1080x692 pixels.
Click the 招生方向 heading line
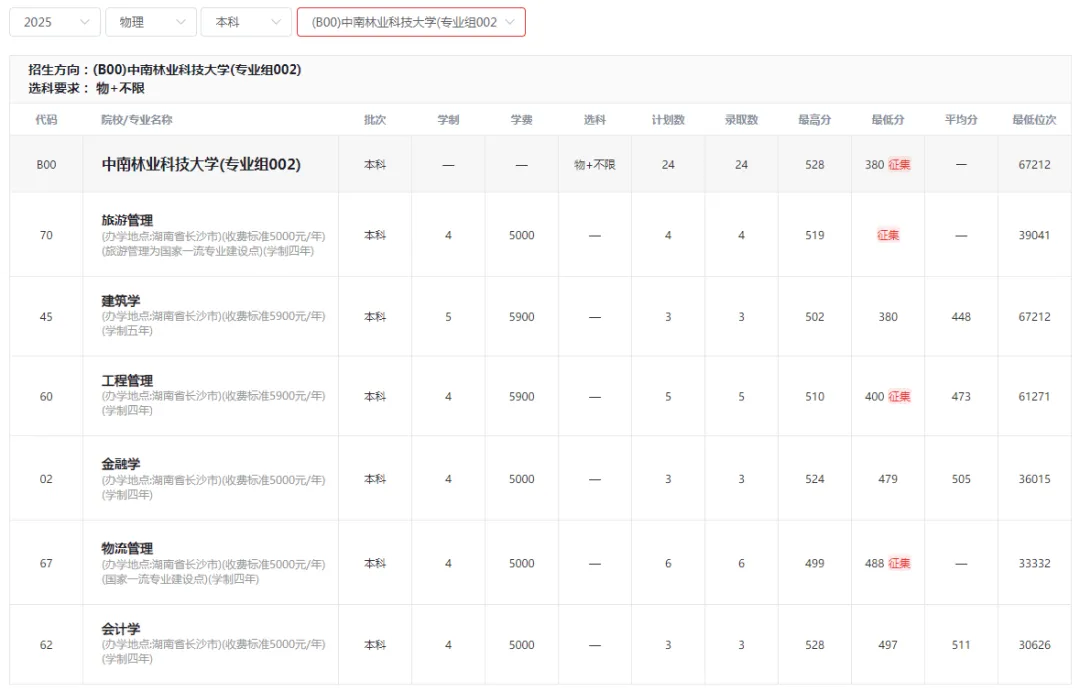point(165,70)
